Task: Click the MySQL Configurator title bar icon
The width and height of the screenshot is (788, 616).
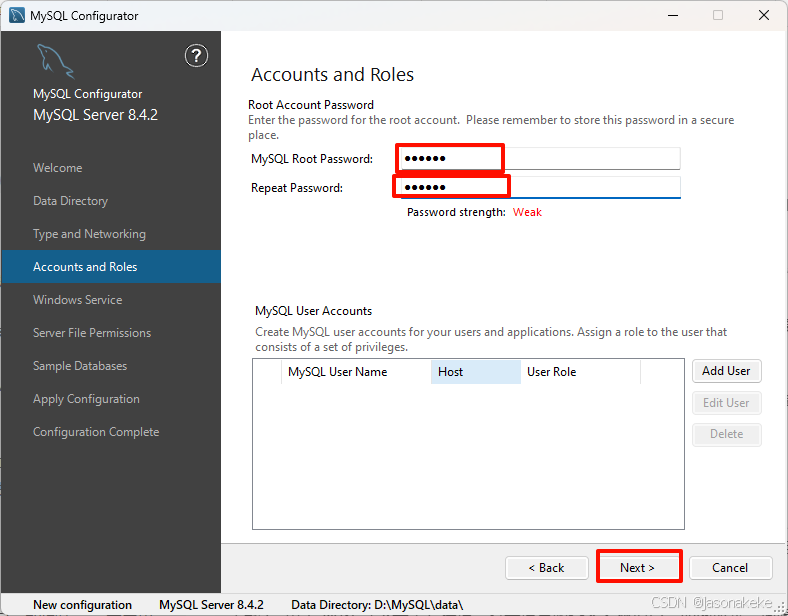Action: 16,16
